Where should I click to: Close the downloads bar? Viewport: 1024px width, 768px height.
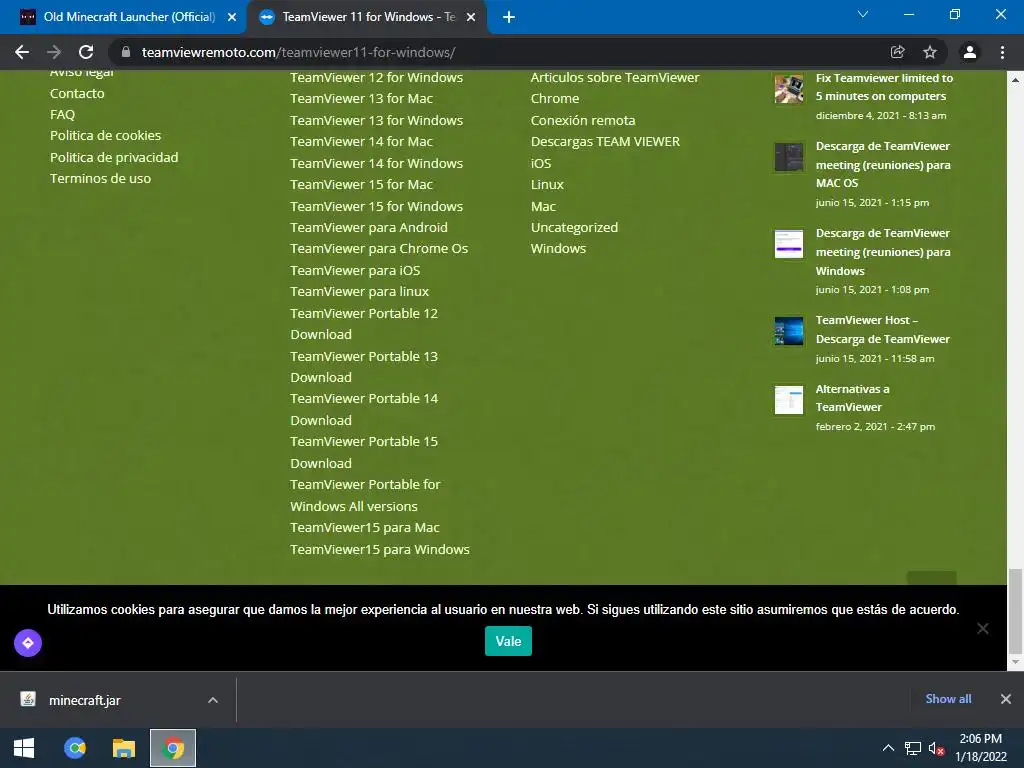coord(1006,699)
